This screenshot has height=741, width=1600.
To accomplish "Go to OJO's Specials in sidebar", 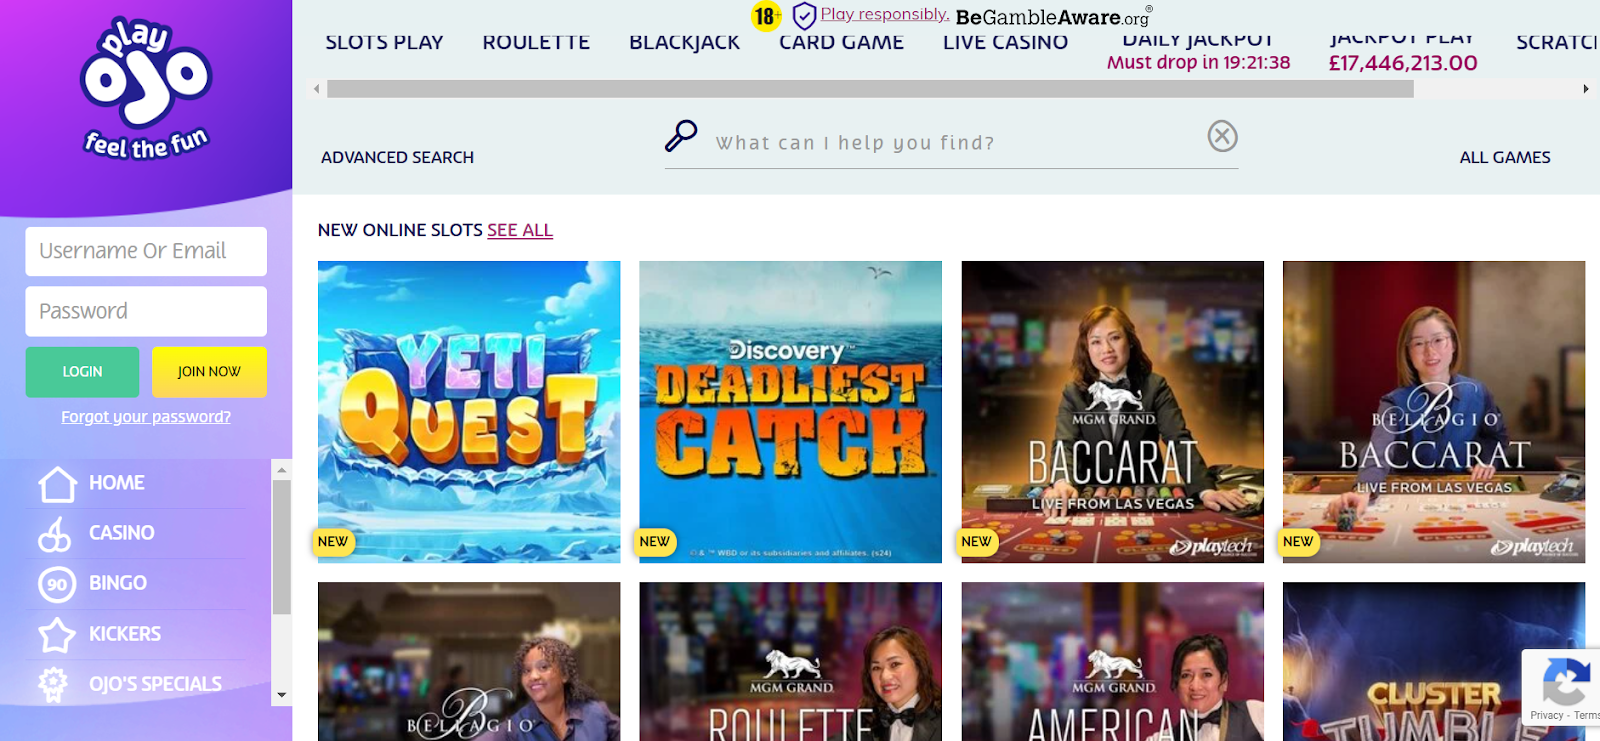I will pos(156,684).
